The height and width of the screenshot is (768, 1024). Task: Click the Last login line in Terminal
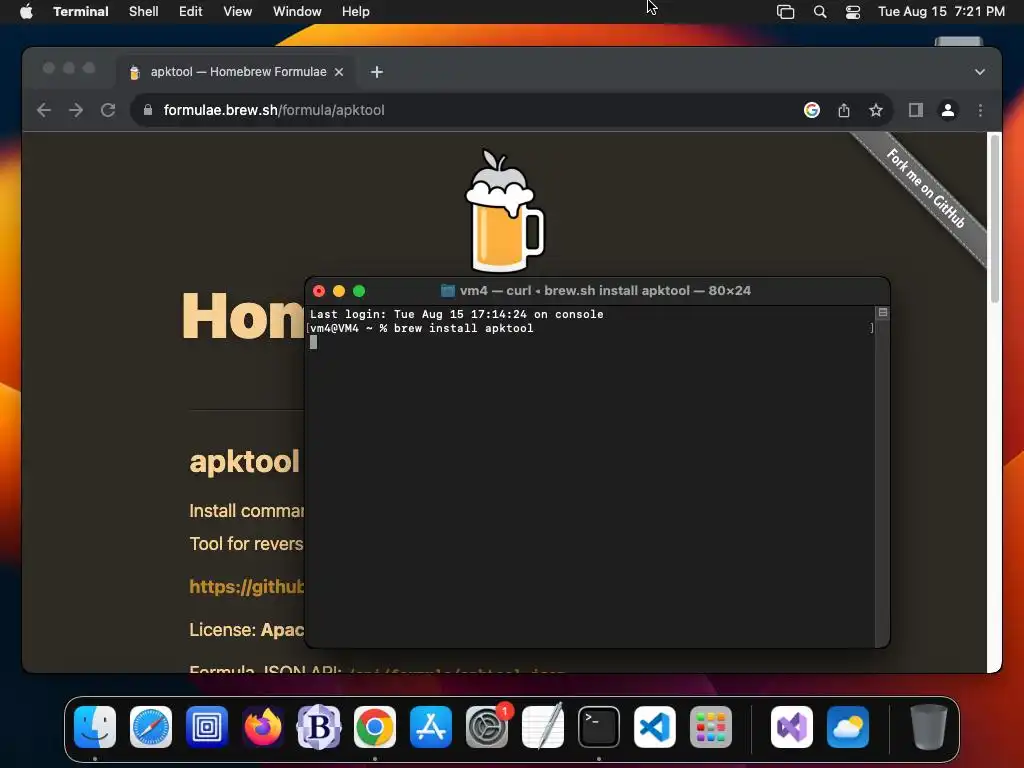click(456, 314)
